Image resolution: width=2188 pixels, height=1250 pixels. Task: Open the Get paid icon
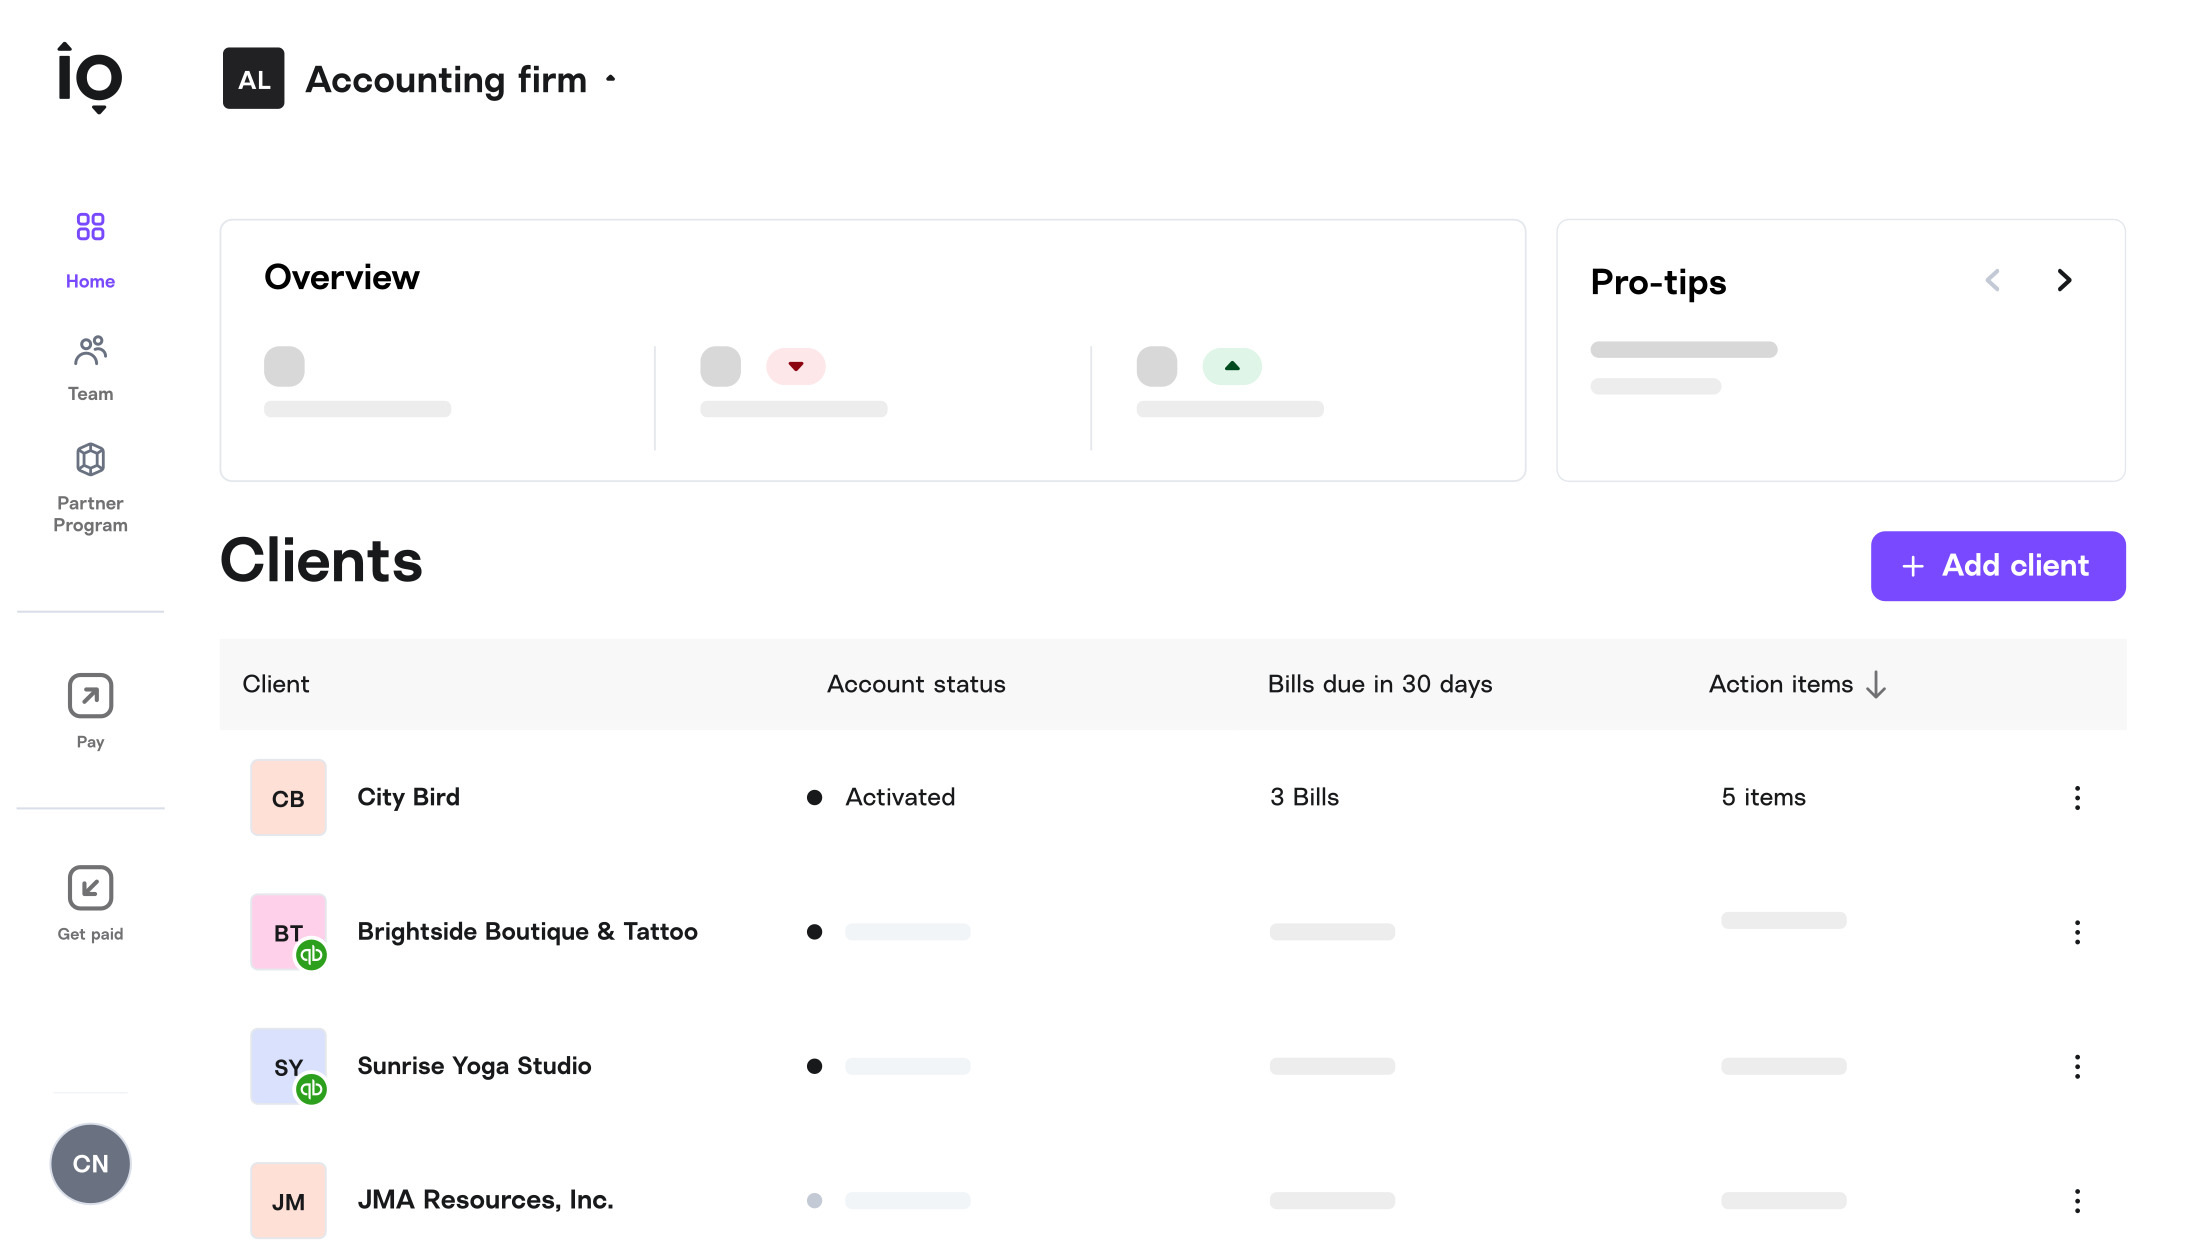coord(90,888)
